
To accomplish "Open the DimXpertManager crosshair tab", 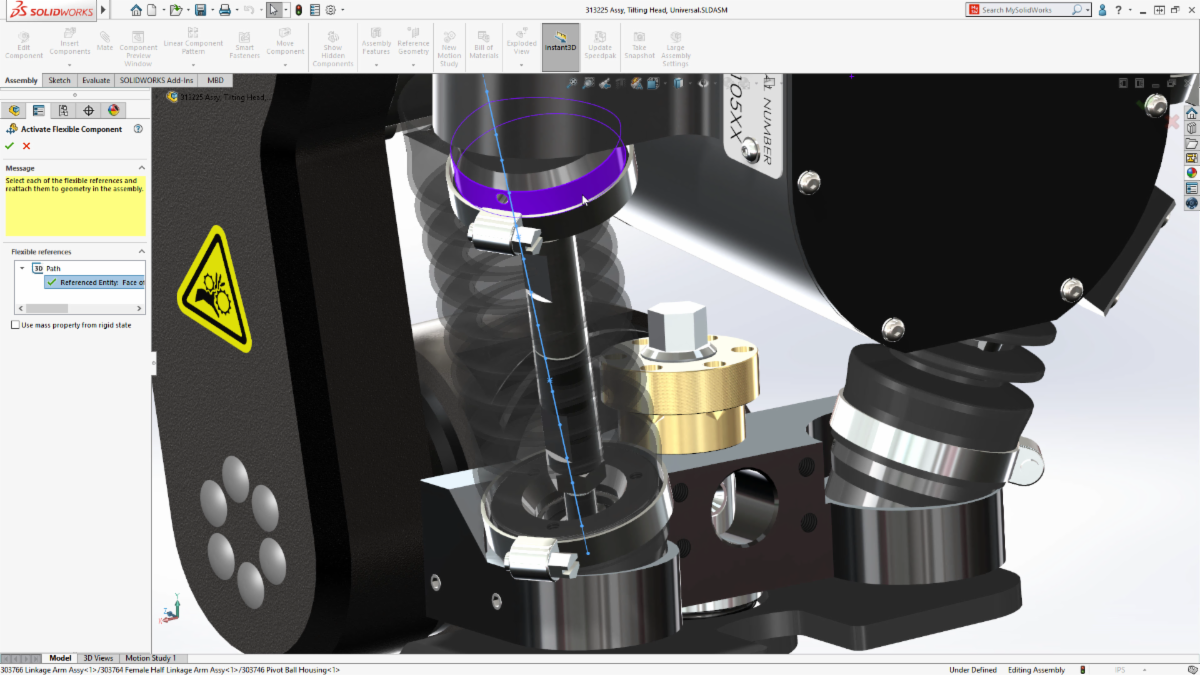I will 88,110.
